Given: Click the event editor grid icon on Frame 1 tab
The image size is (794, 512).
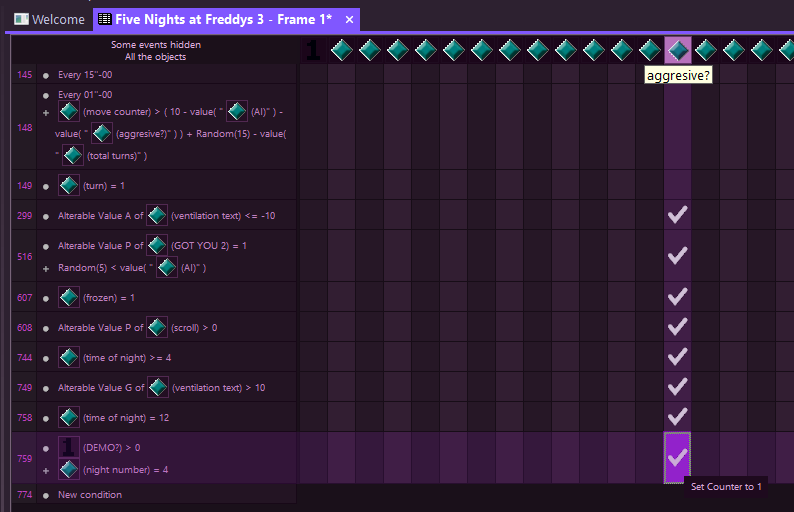Looking at the screenshot, I should click(104, 19).
